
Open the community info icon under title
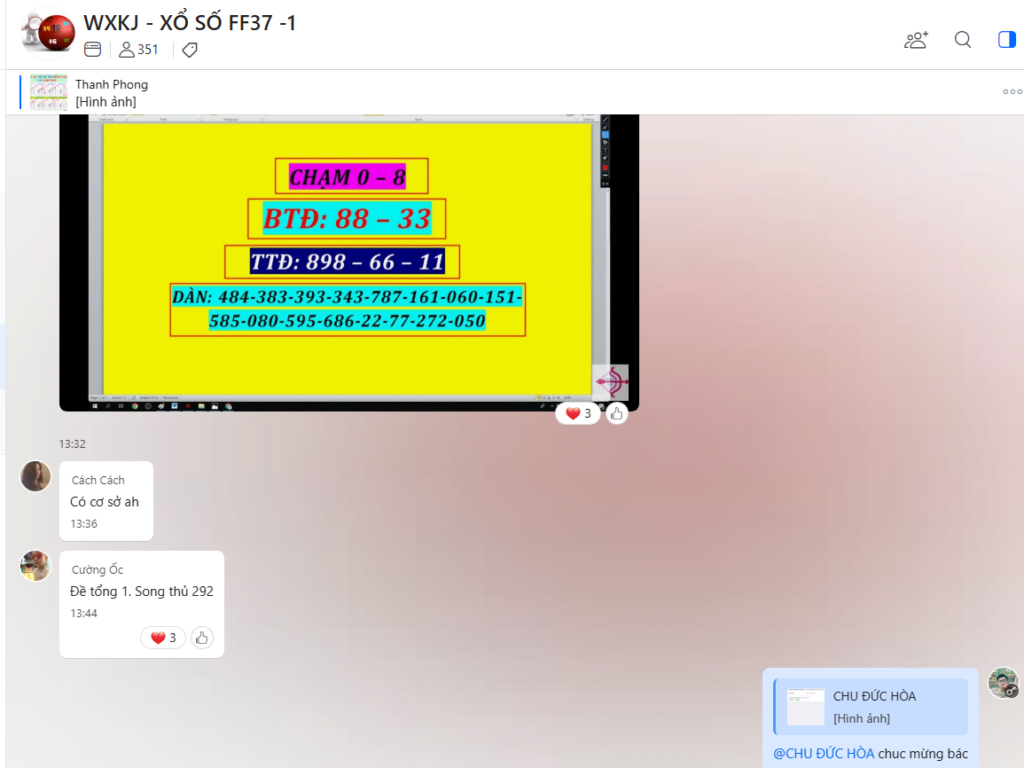[x=93, y=49]
